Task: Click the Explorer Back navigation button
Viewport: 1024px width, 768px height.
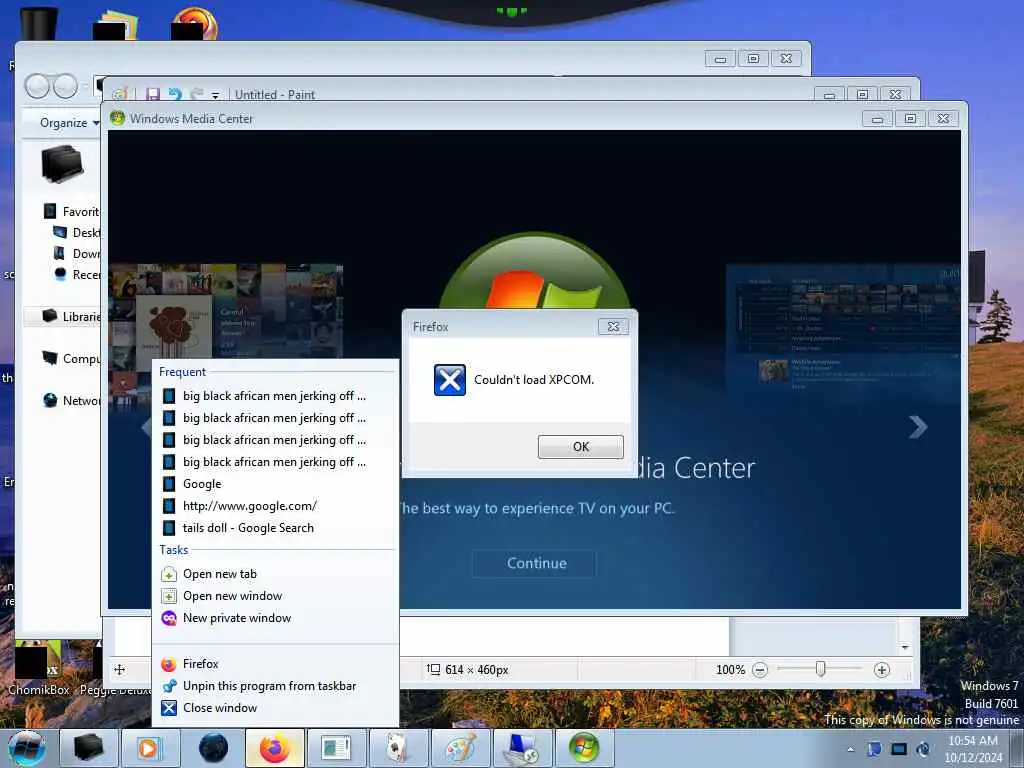Action: tap(37, 86)
